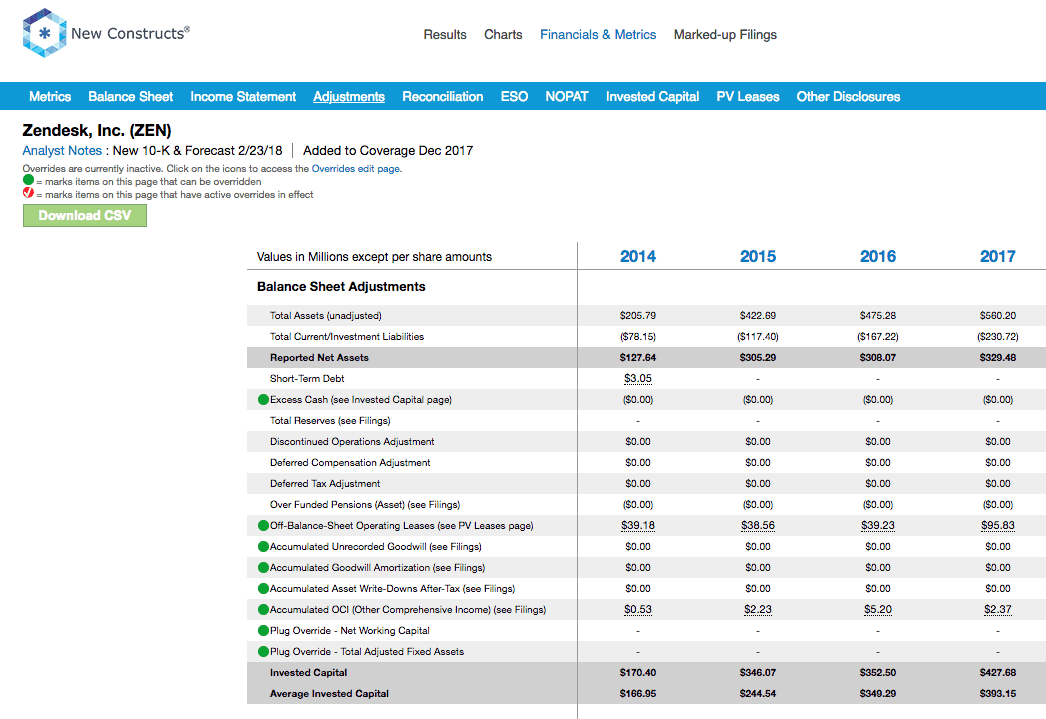Switch to the Invested Capital tab

click(x=652, y=97)
